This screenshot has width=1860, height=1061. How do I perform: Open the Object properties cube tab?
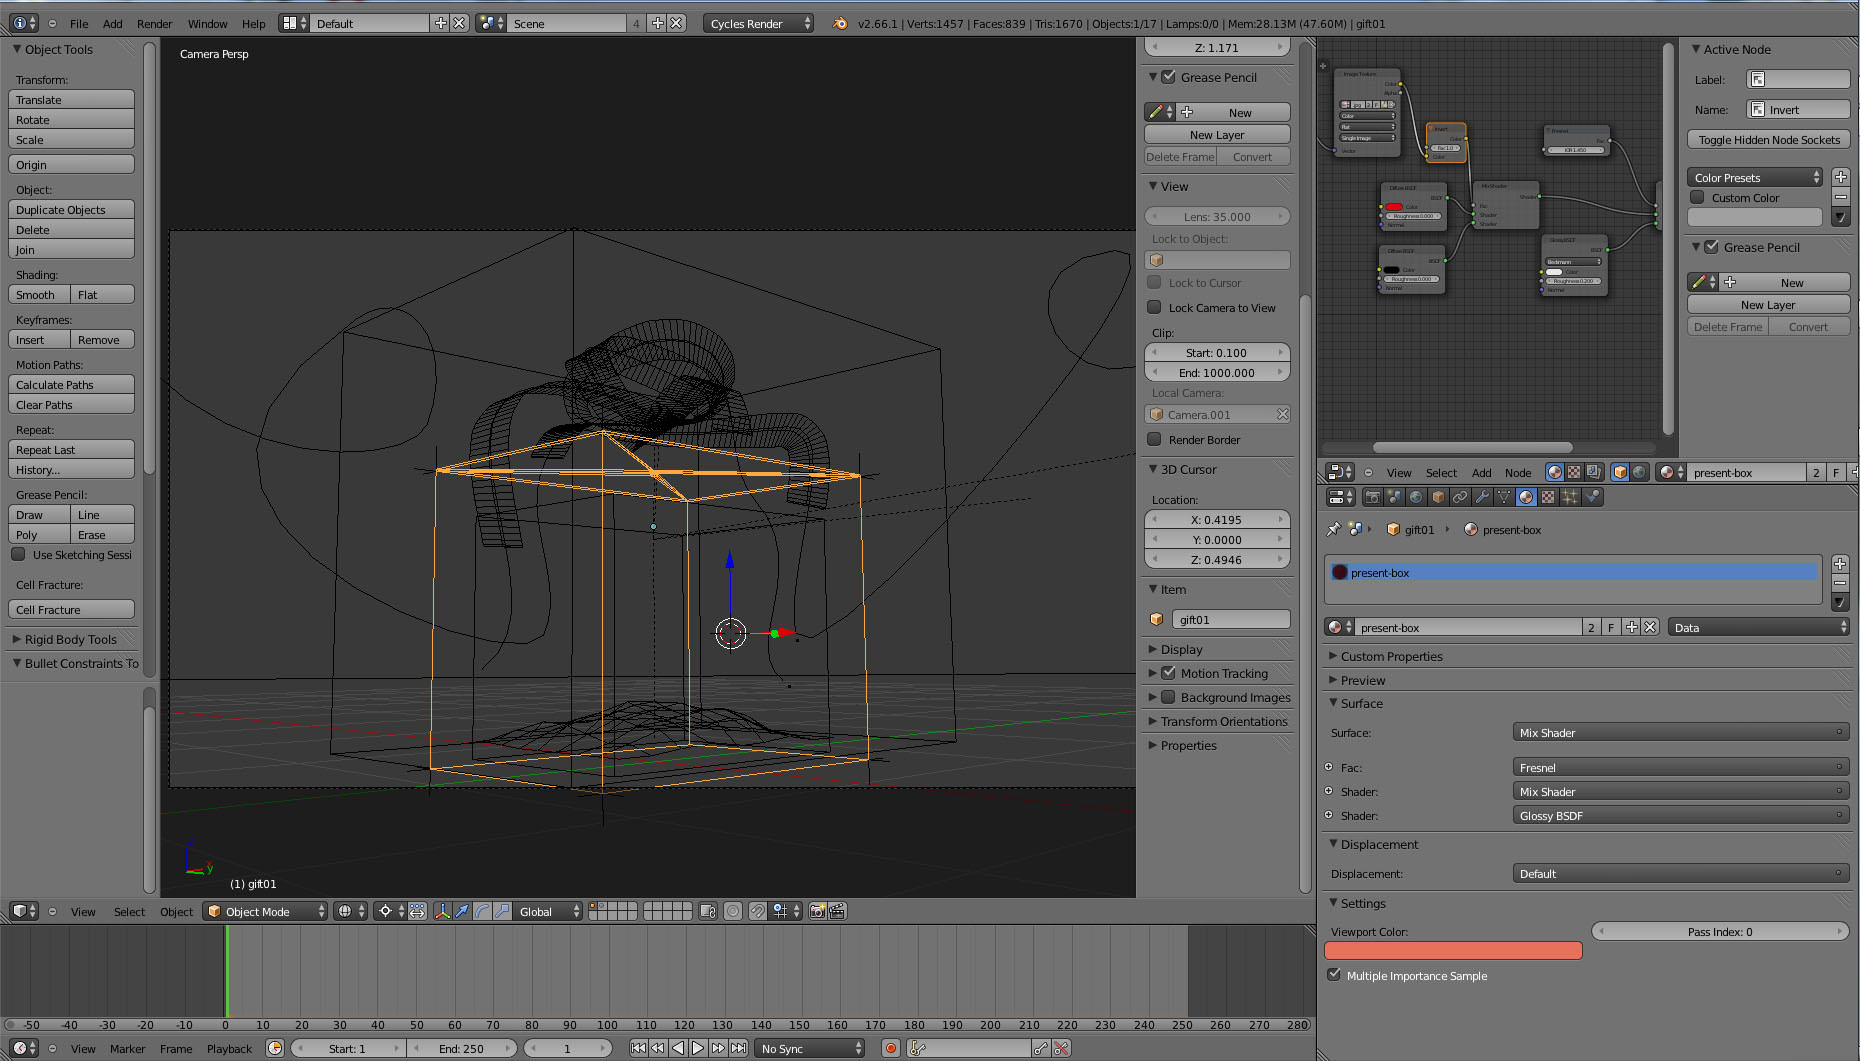click(1438, 497)
